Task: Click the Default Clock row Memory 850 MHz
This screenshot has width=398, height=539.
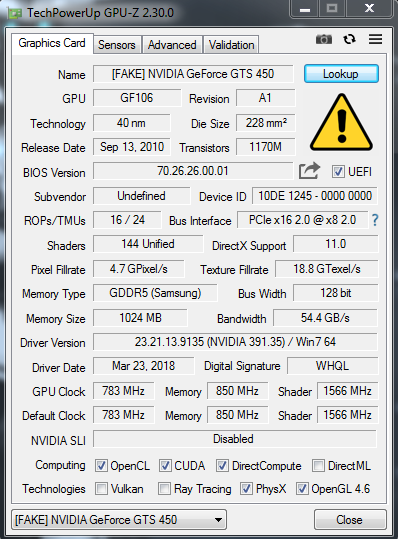Action: pos(237,415)
